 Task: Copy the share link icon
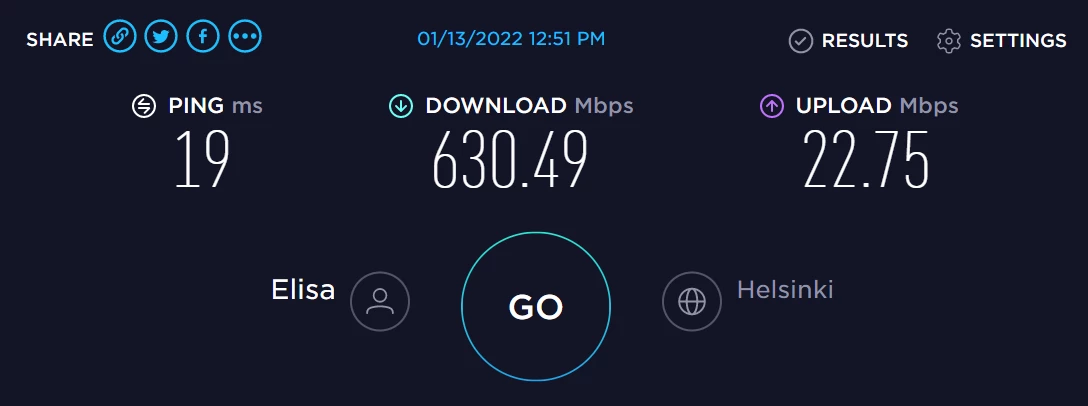[x=120, y=37]
